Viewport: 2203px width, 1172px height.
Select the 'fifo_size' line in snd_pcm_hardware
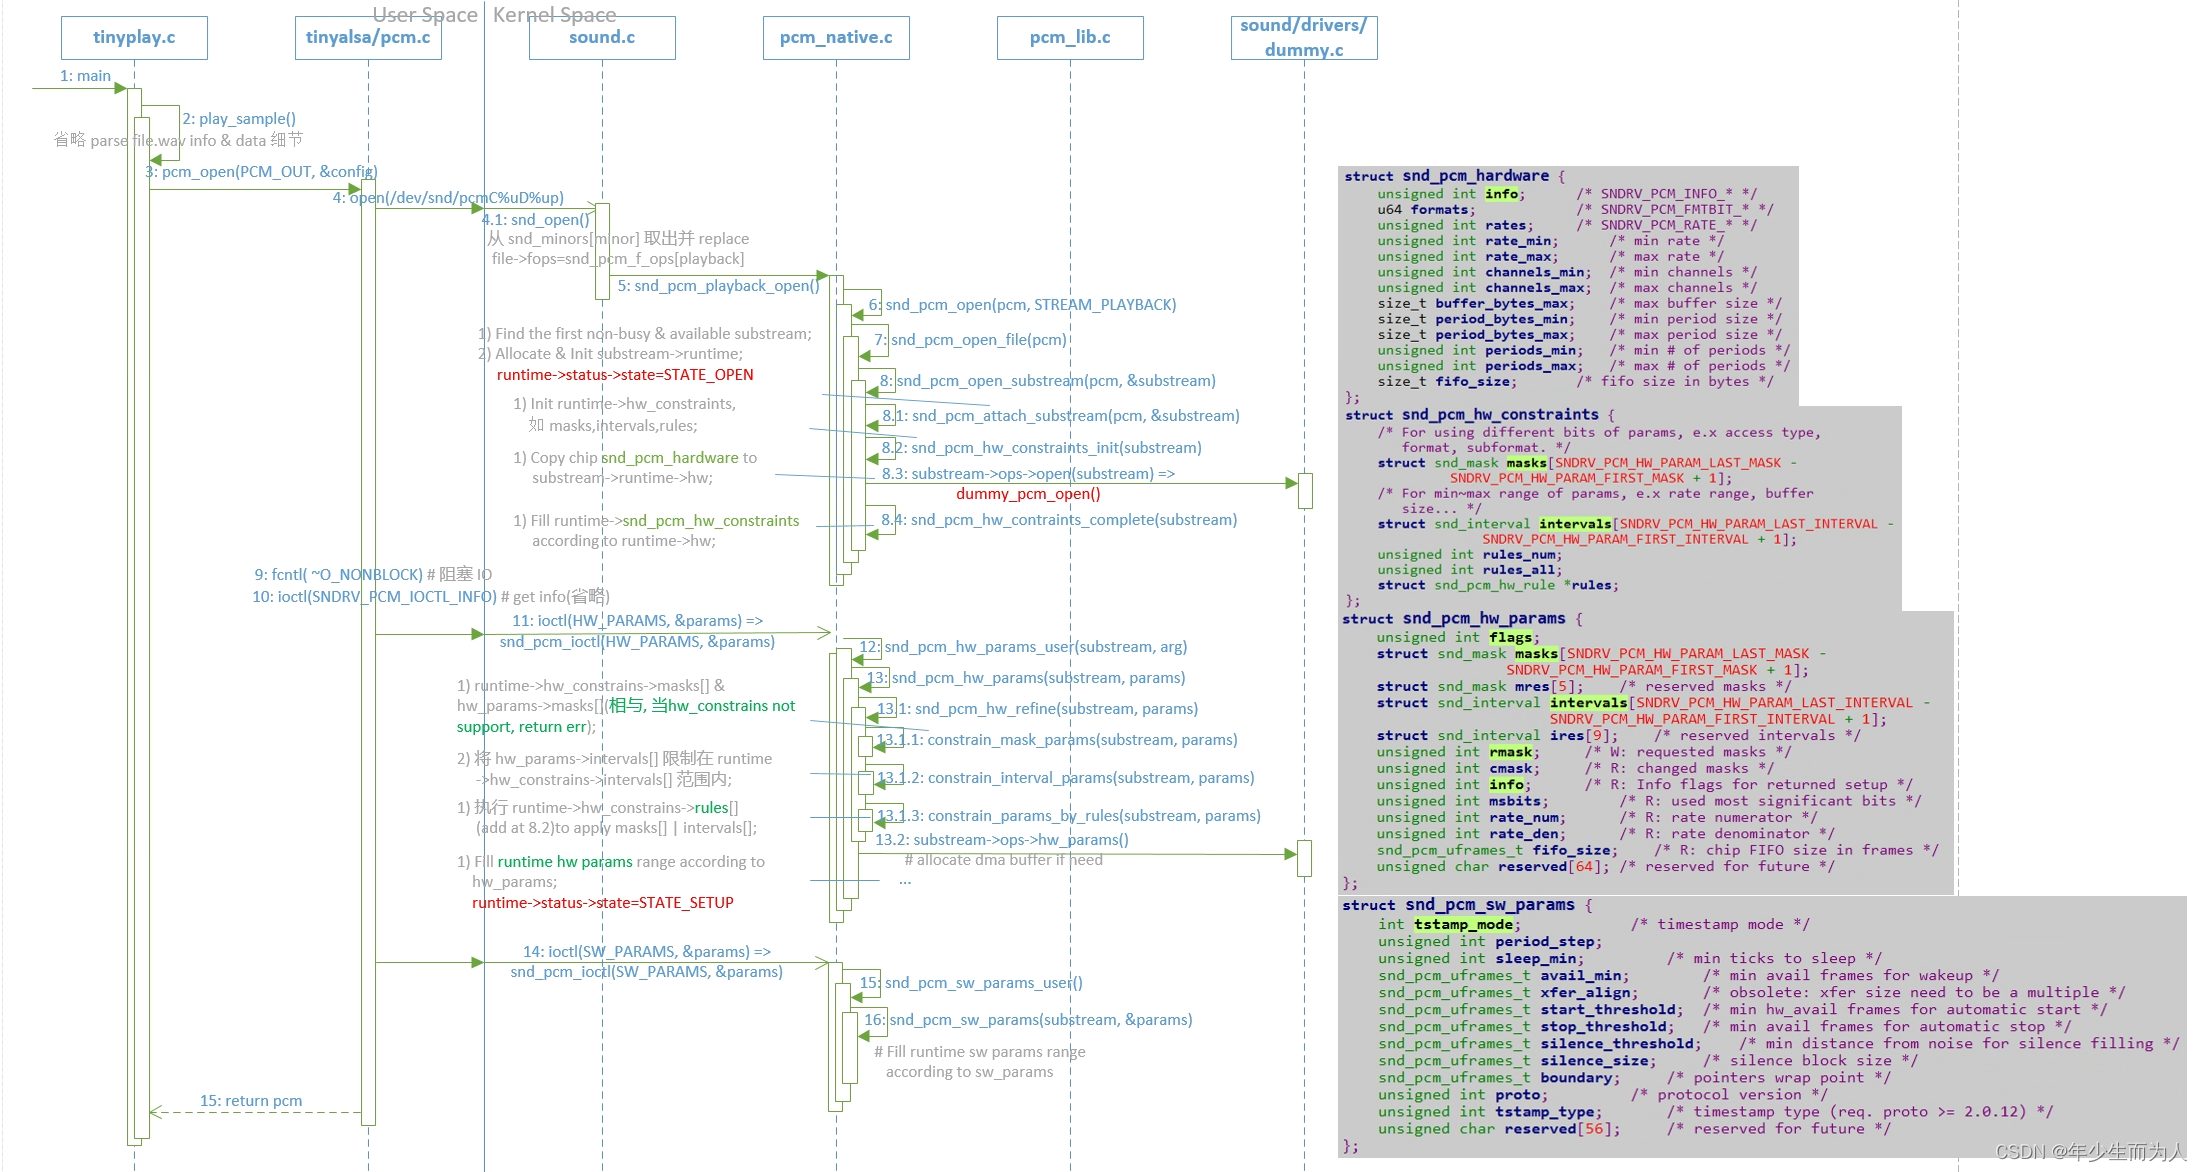1575,381
